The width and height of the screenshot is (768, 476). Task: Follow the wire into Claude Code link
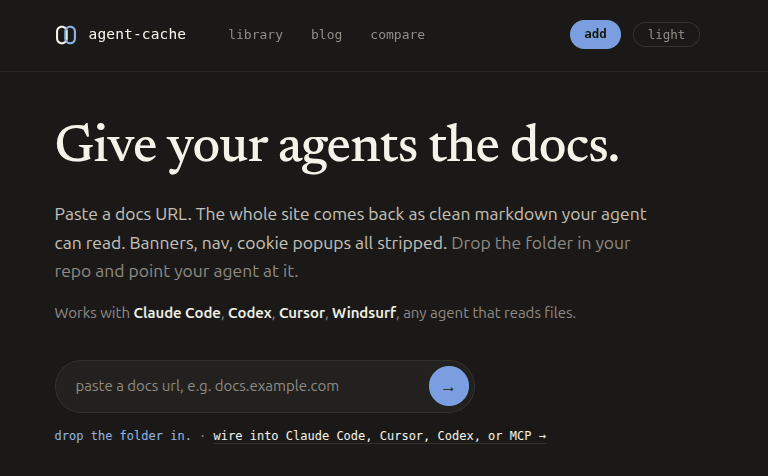click(380, 436)
